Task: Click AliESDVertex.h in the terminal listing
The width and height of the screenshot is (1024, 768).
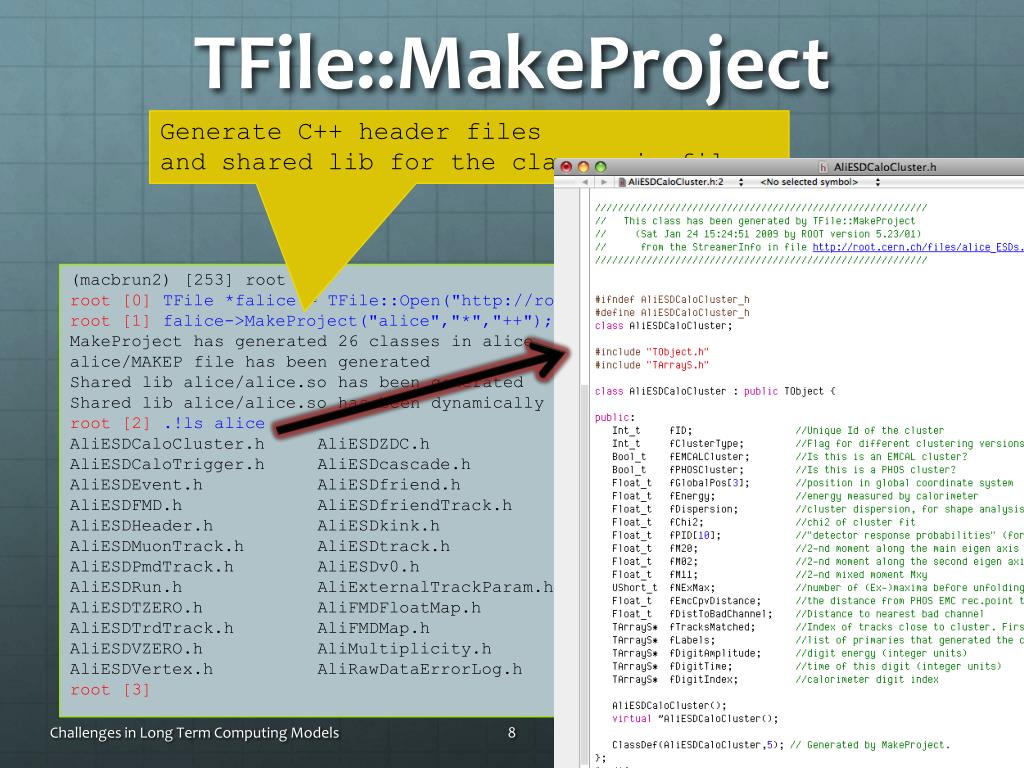Action: (141, 669)
